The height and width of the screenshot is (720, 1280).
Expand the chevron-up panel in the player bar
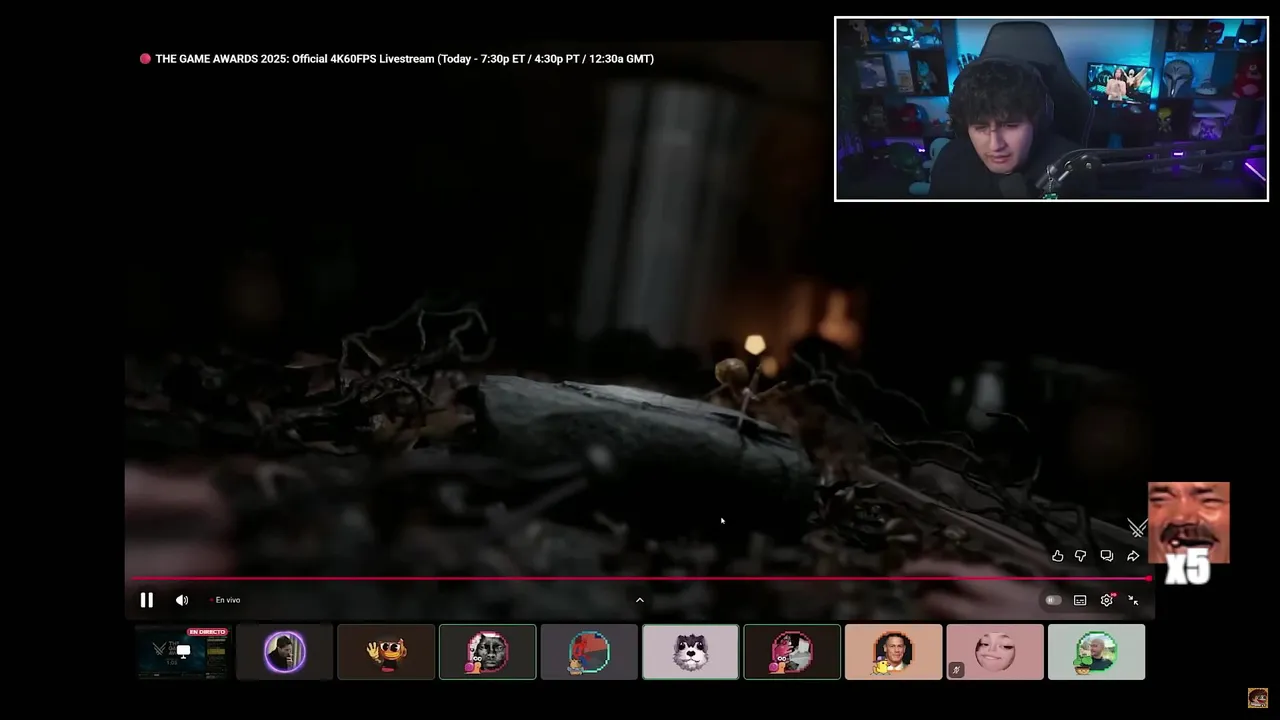(640, 600)
